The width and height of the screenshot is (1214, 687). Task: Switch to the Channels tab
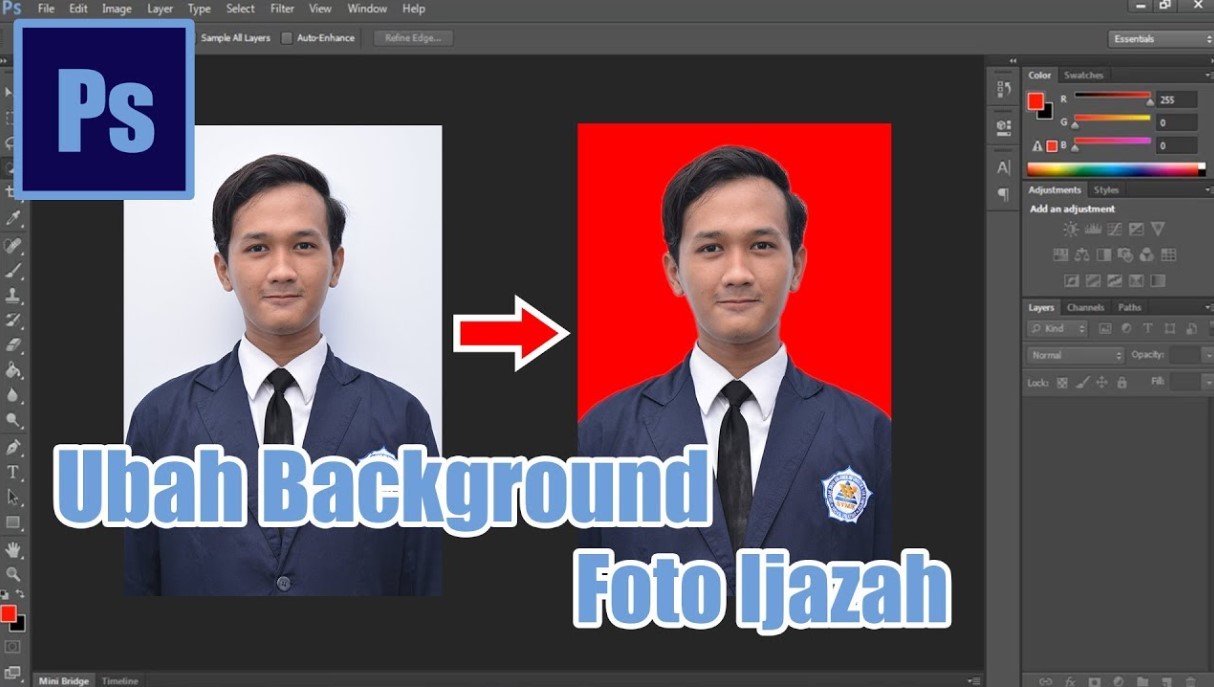(x=1085, y=307)
